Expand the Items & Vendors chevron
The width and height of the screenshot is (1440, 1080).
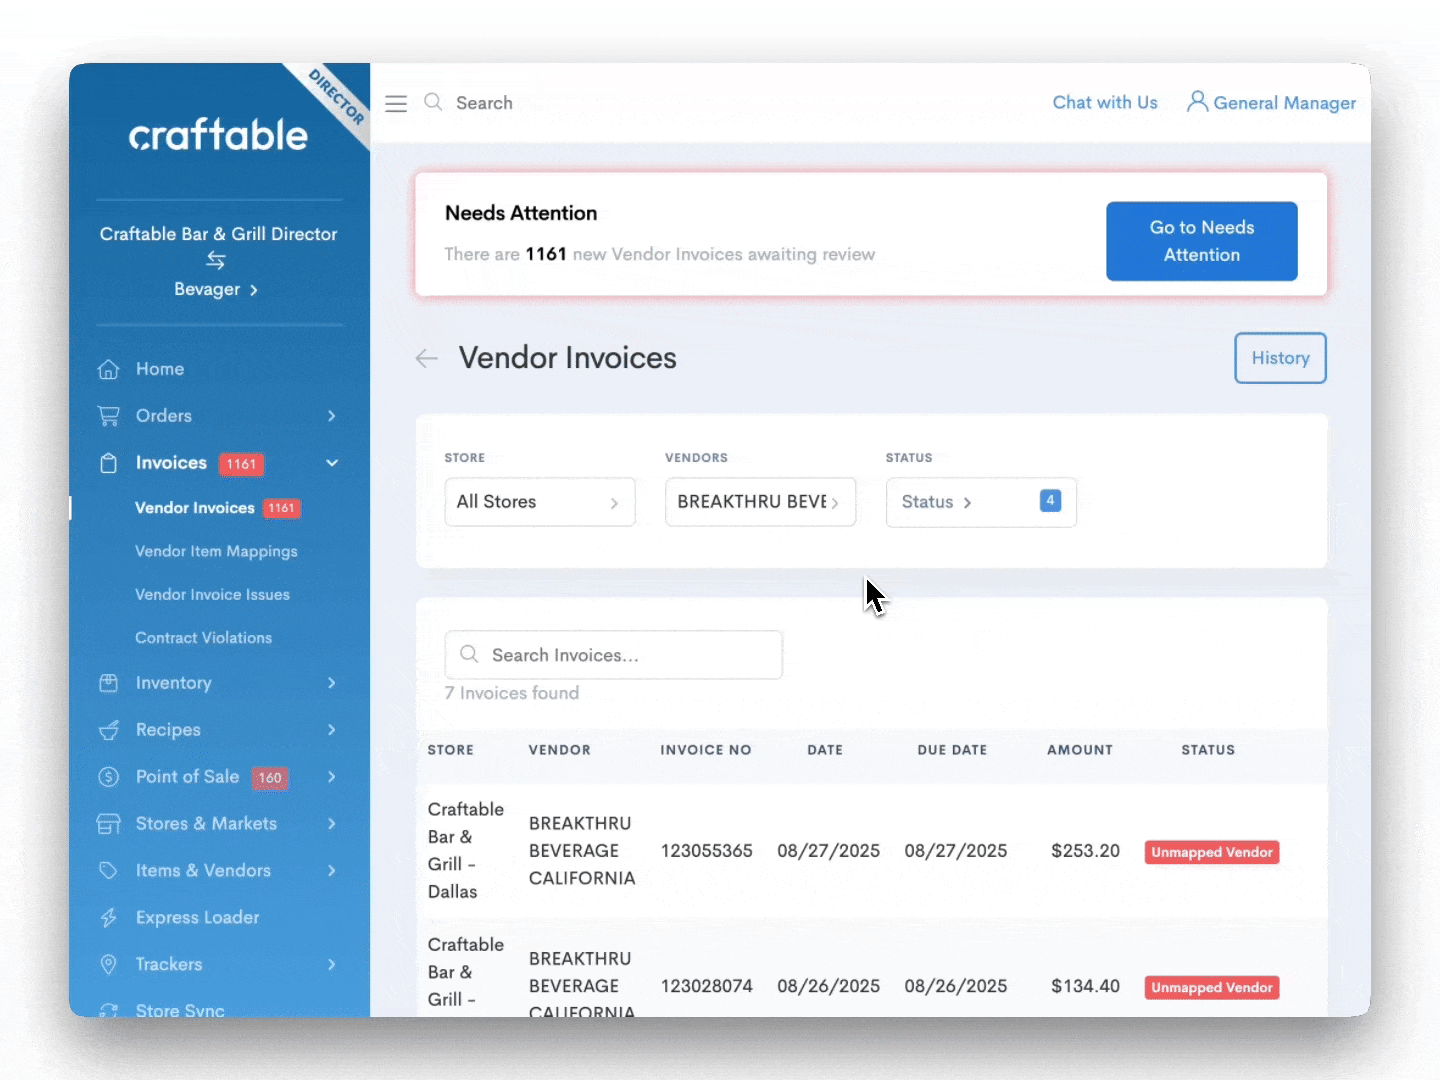[x=332, y=871]
